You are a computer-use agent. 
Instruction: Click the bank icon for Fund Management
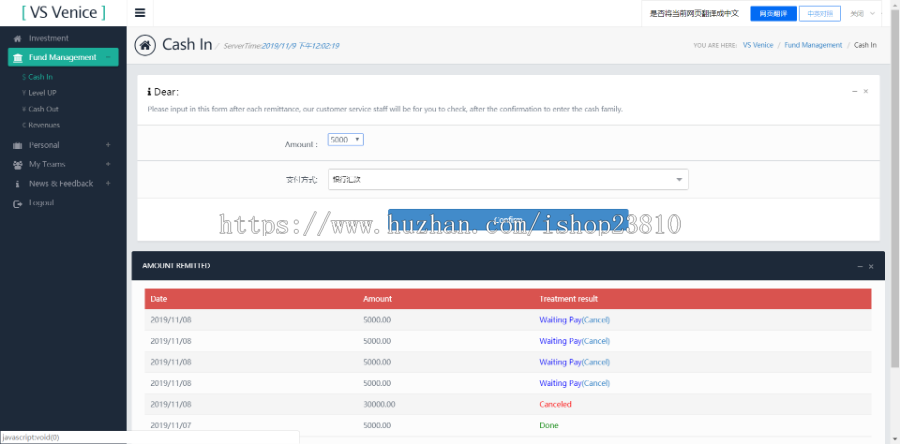click(18, 57)
